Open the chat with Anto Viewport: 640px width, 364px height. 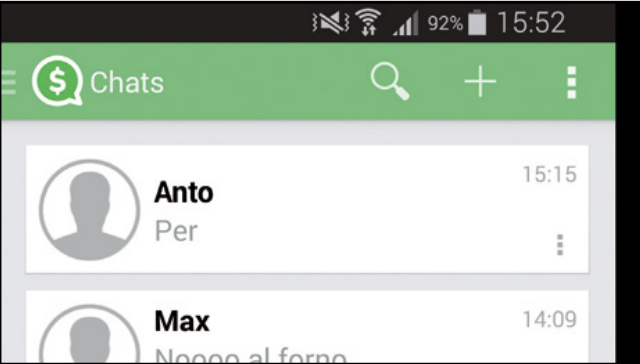pyautogui.click(x=307, y=209)
